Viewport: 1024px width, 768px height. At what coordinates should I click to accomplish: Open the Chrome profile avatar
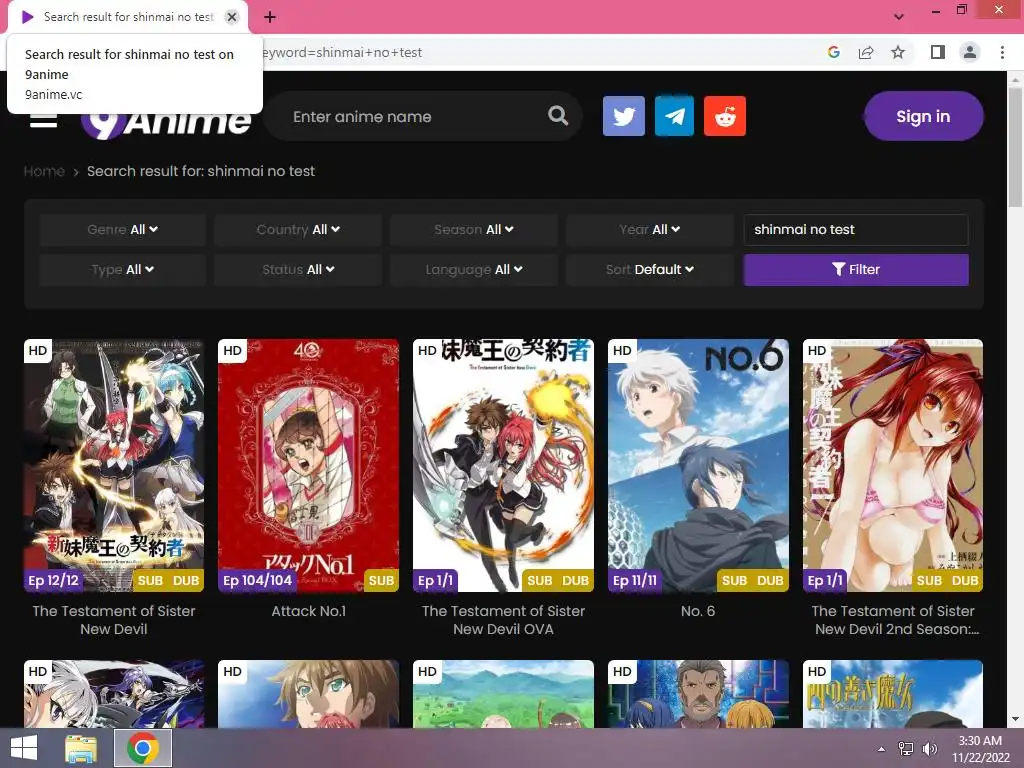point(970,52)
